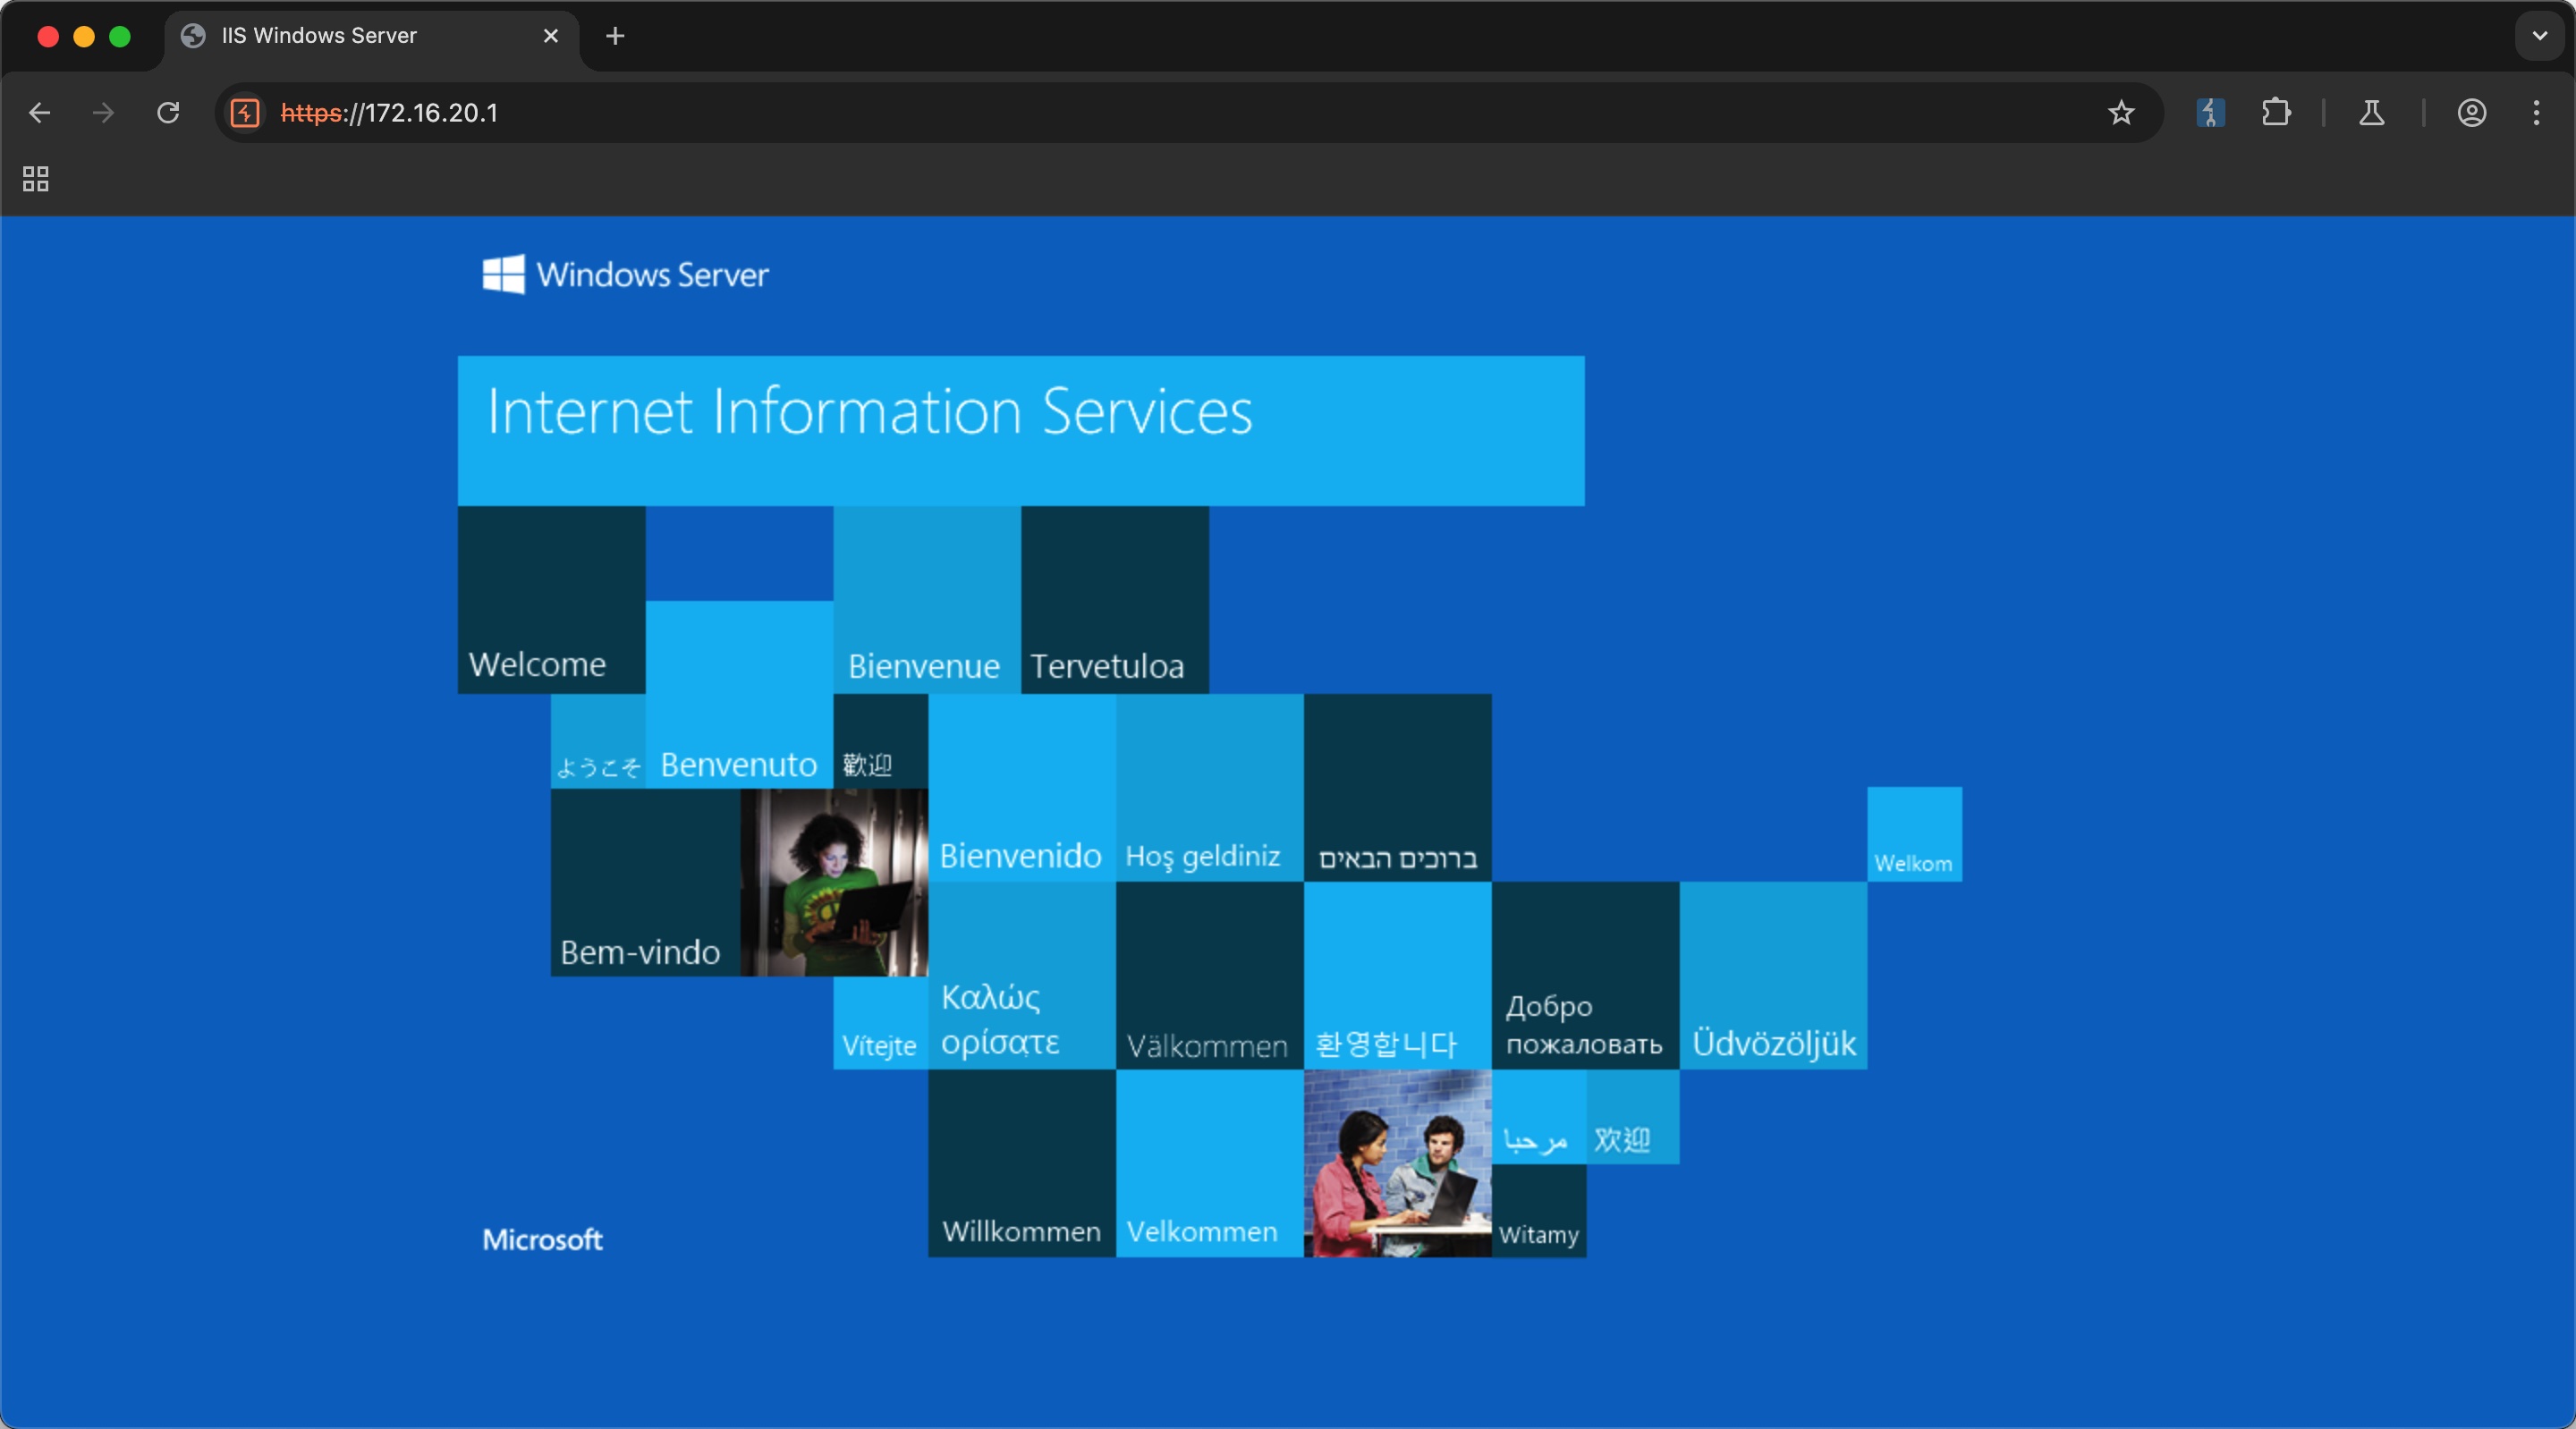
Task: Close the IIS Windows Server tab
Action: 551,36
